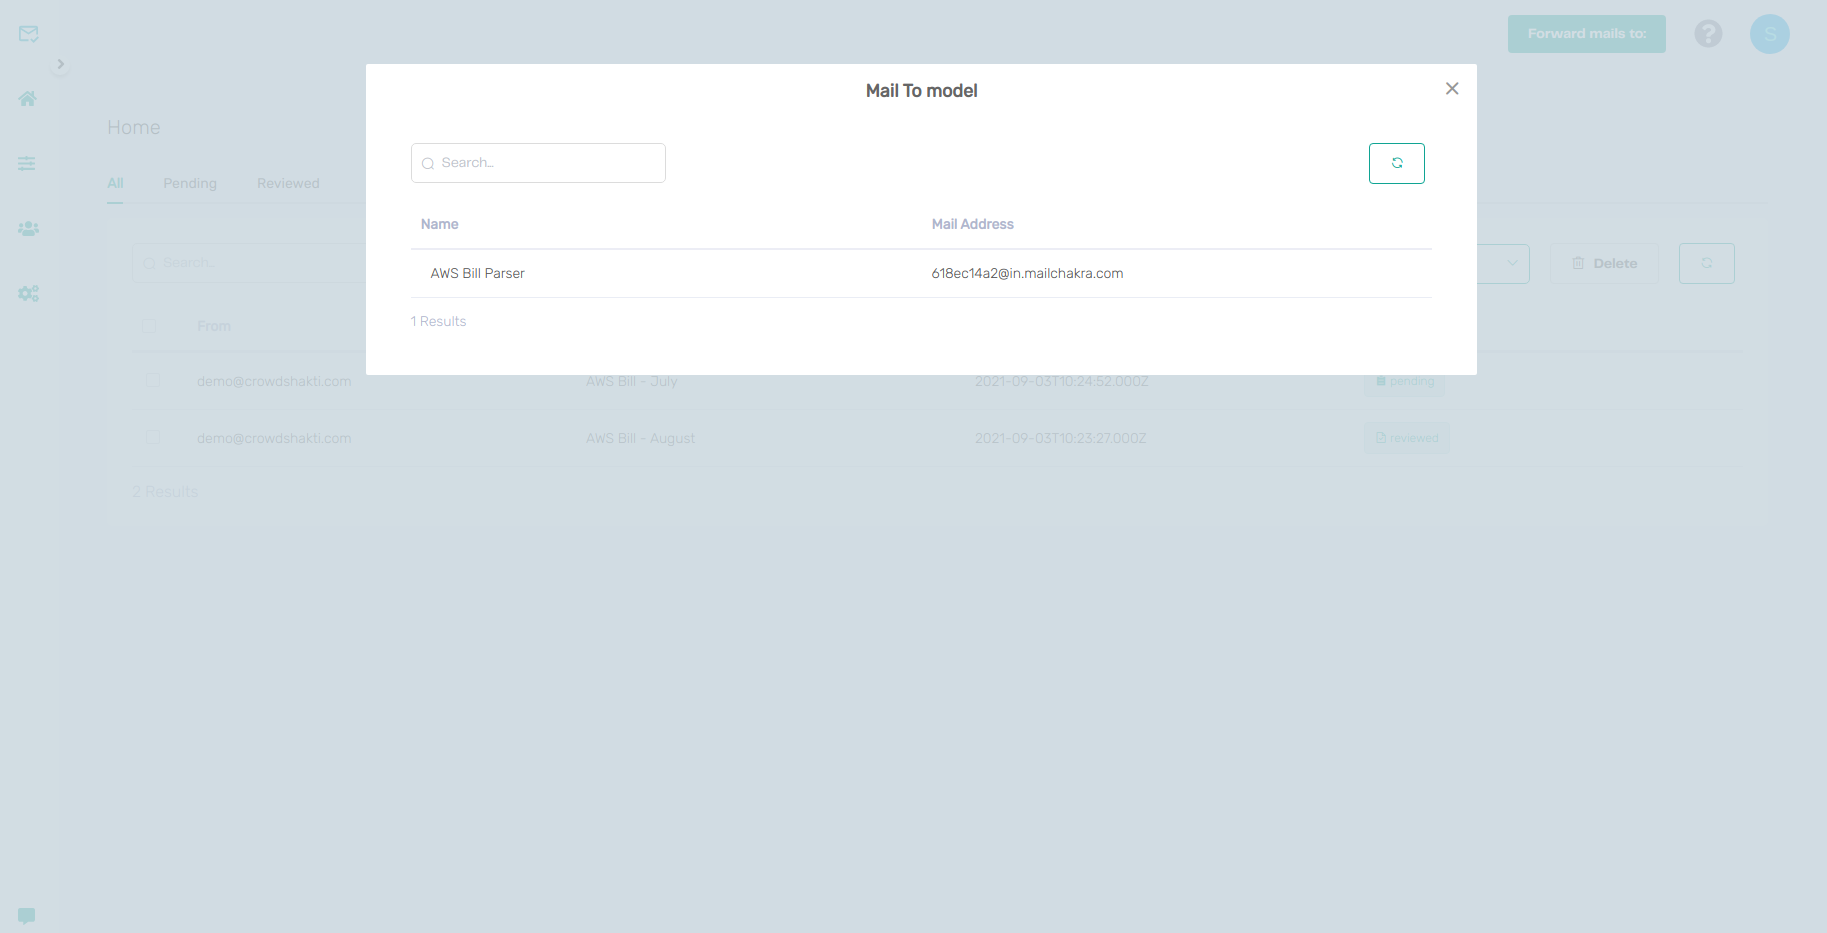1827x933 pixels.
Task: Switch to the All tab
Action: tap(115, 183)
